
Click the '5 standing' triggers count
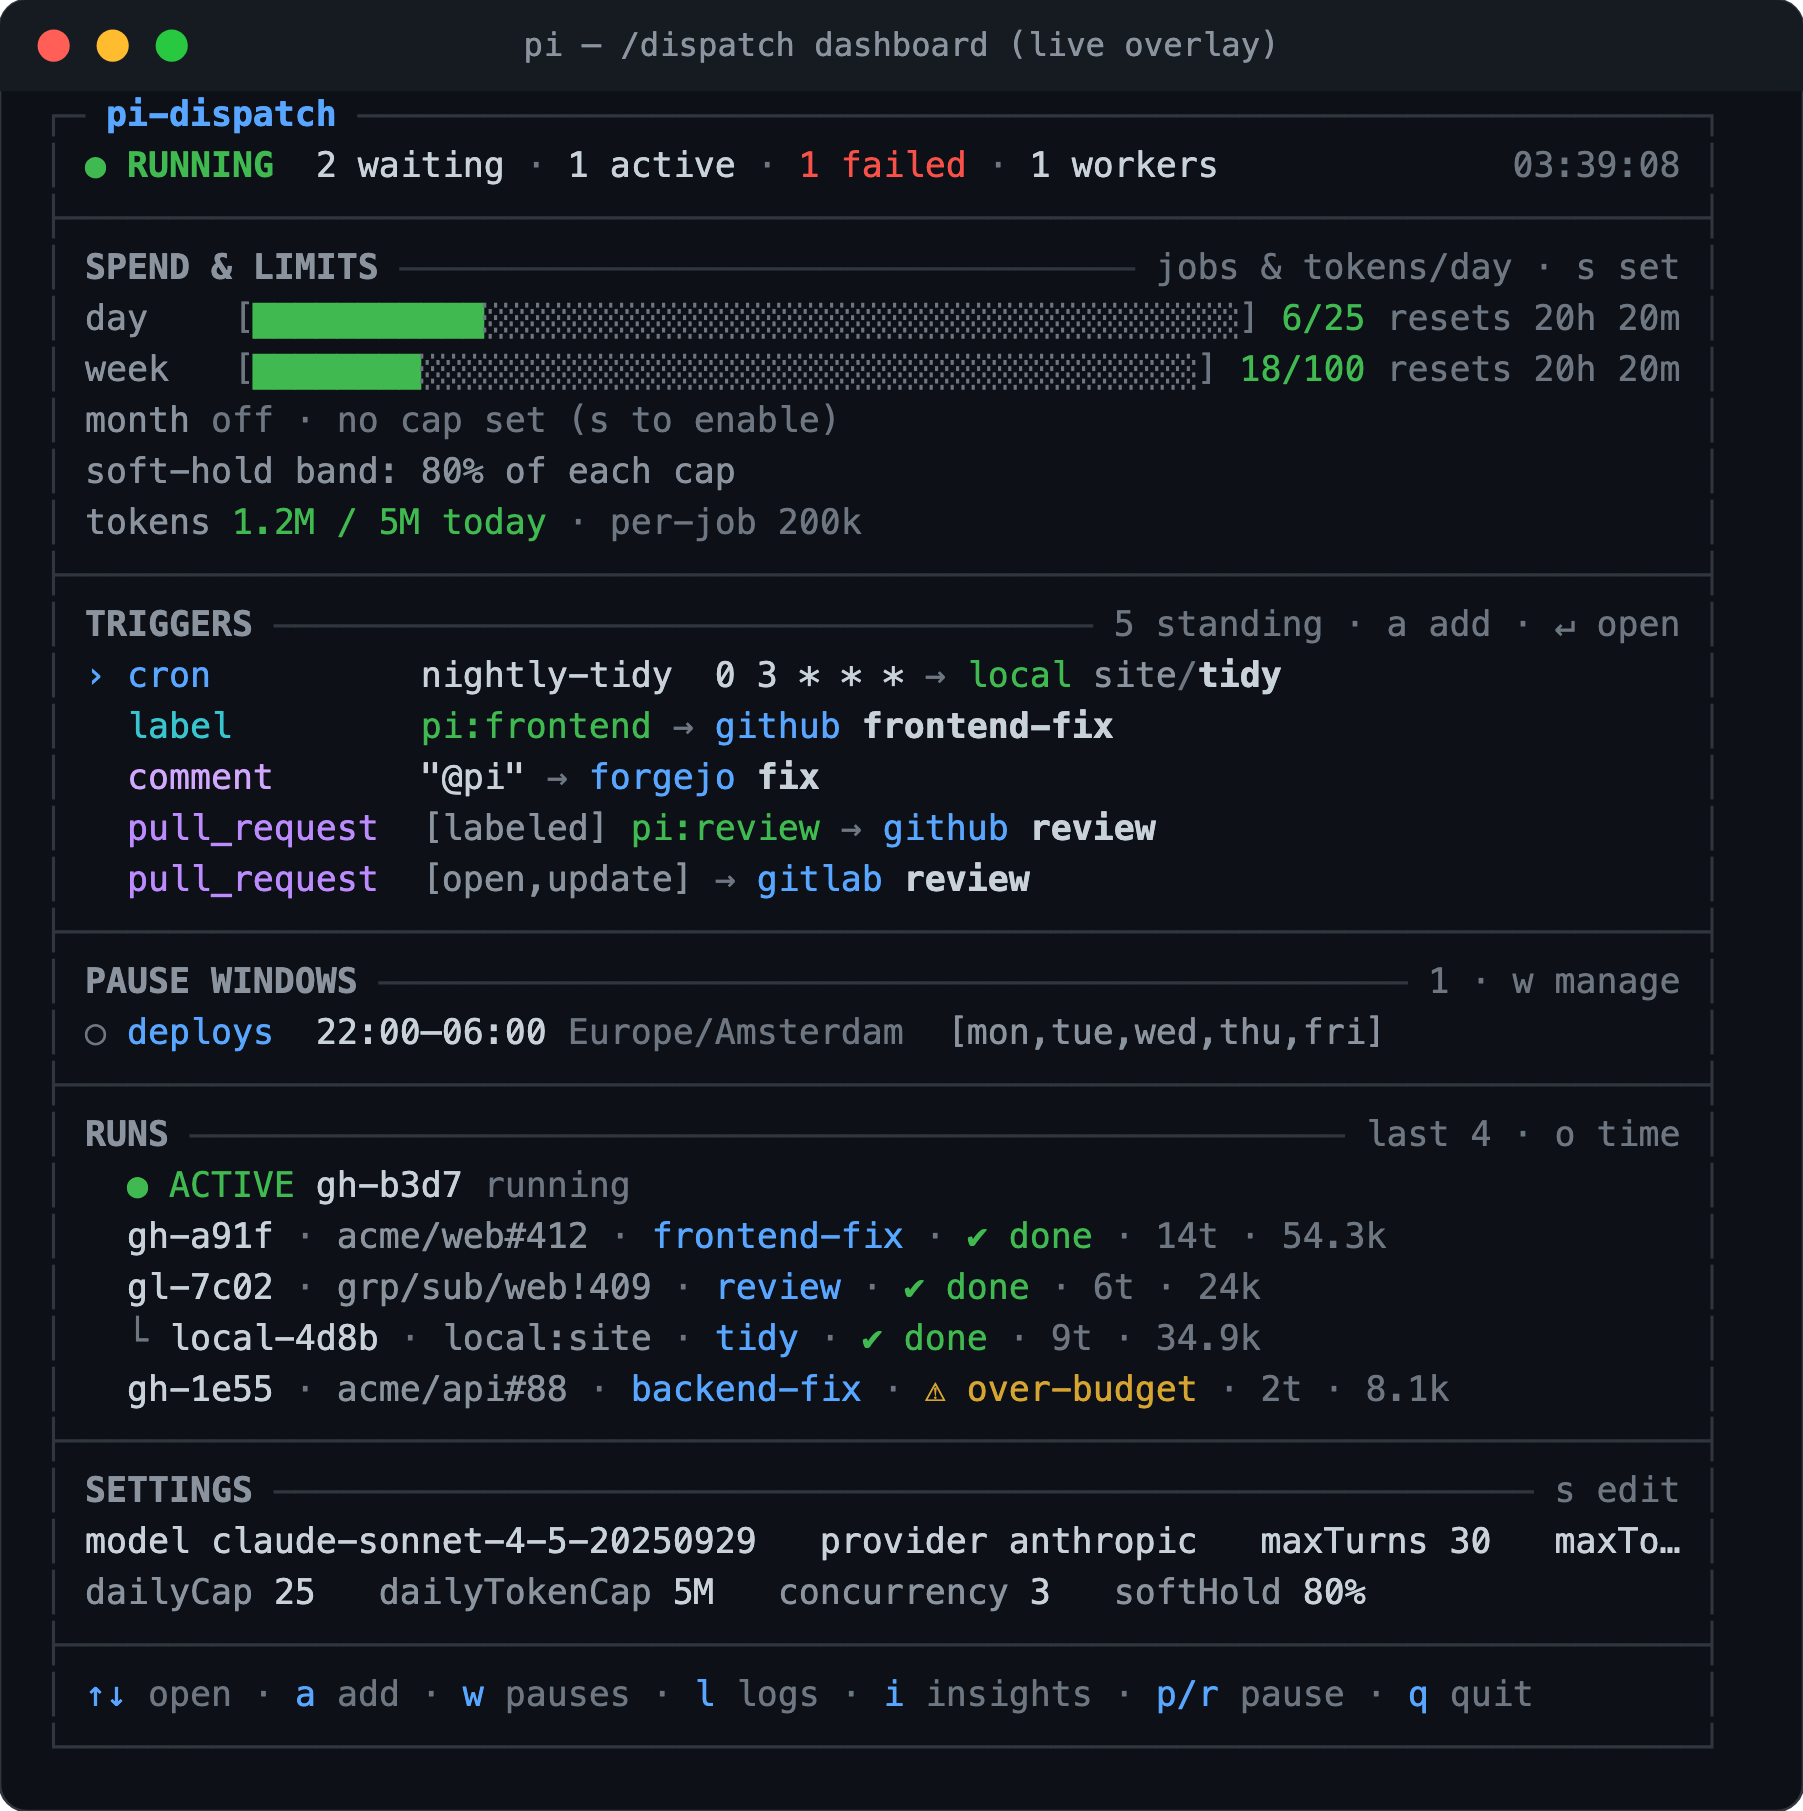coord(1218,624)
